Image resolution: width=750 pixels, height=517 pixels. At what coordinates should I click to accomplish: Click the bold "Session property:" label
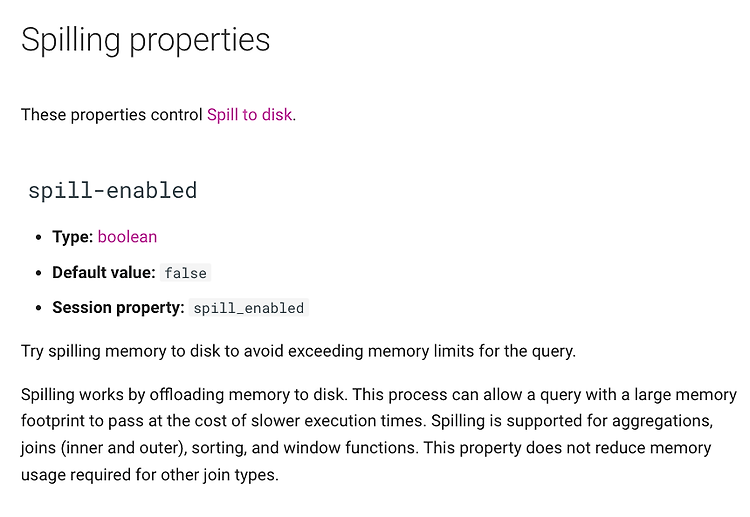[x=118, y=308]
